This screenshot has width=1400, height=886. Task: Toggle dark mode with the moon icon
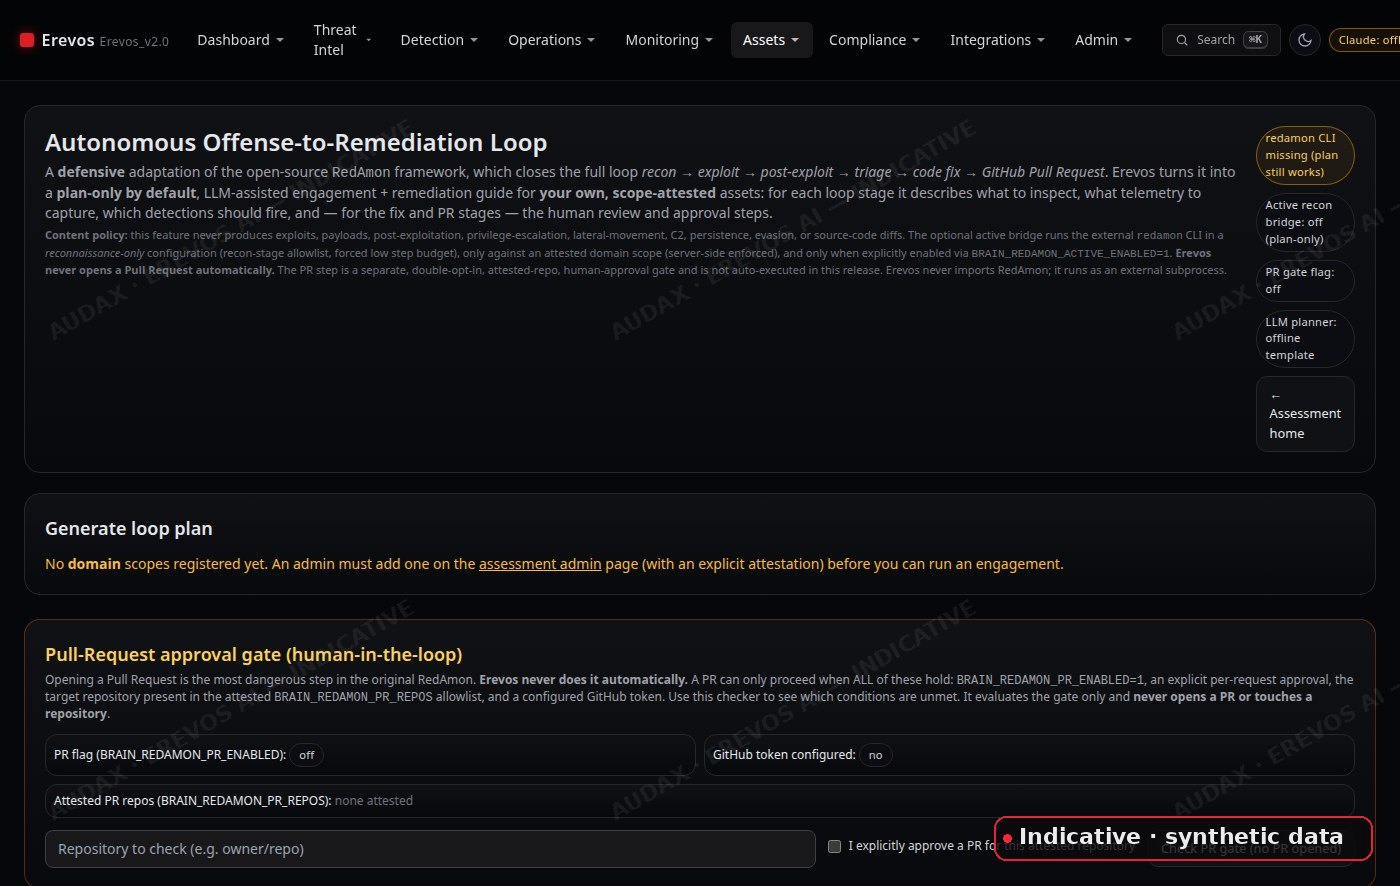point(1305,40)
